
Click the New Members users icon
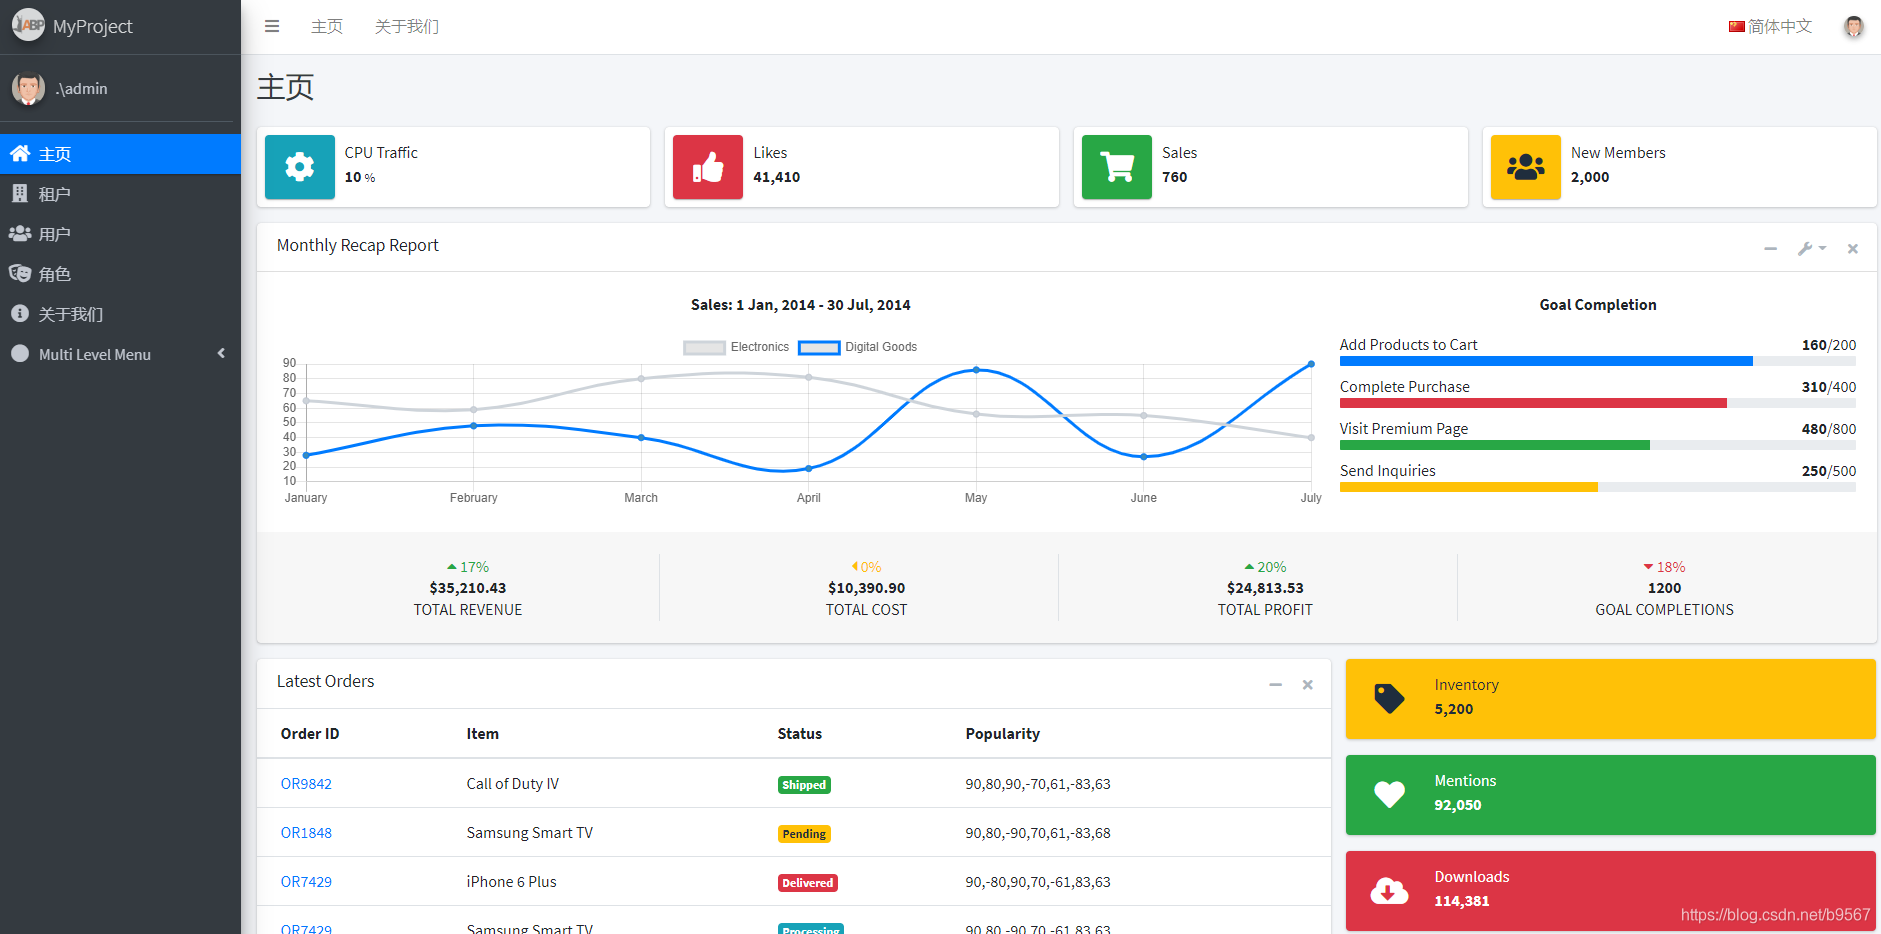tap(1526, 167)
